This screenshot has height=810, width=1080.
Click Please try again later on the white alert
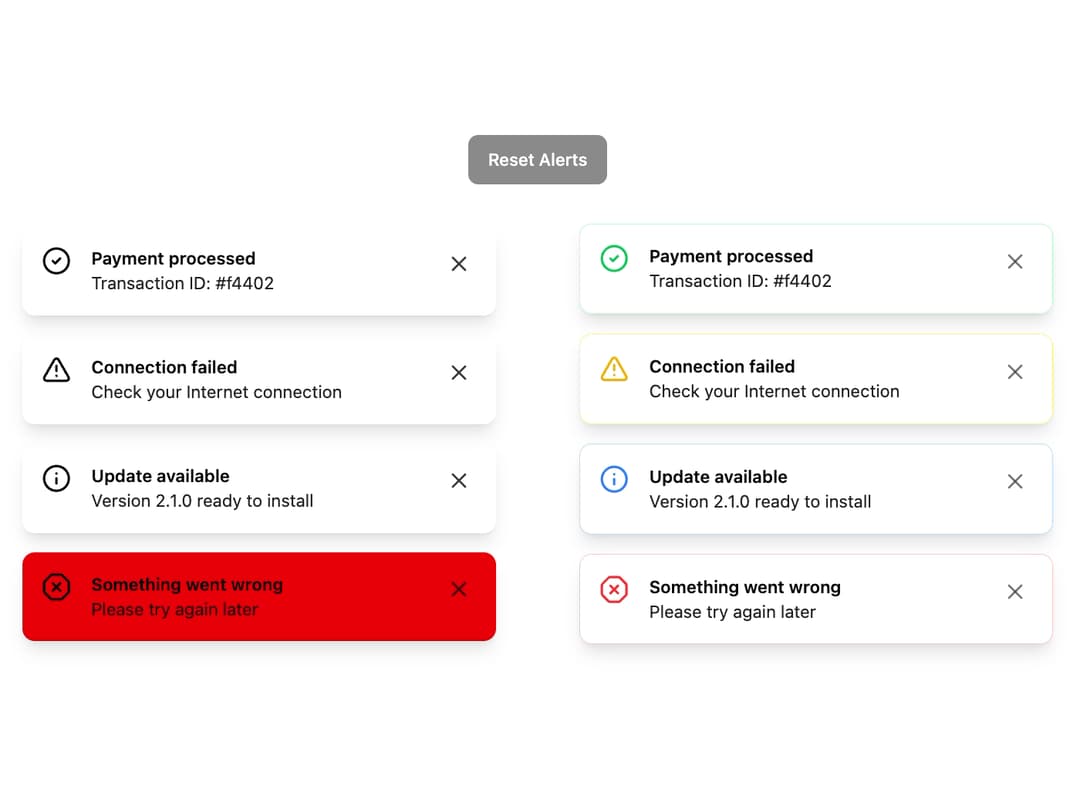[x=733, y=612]
